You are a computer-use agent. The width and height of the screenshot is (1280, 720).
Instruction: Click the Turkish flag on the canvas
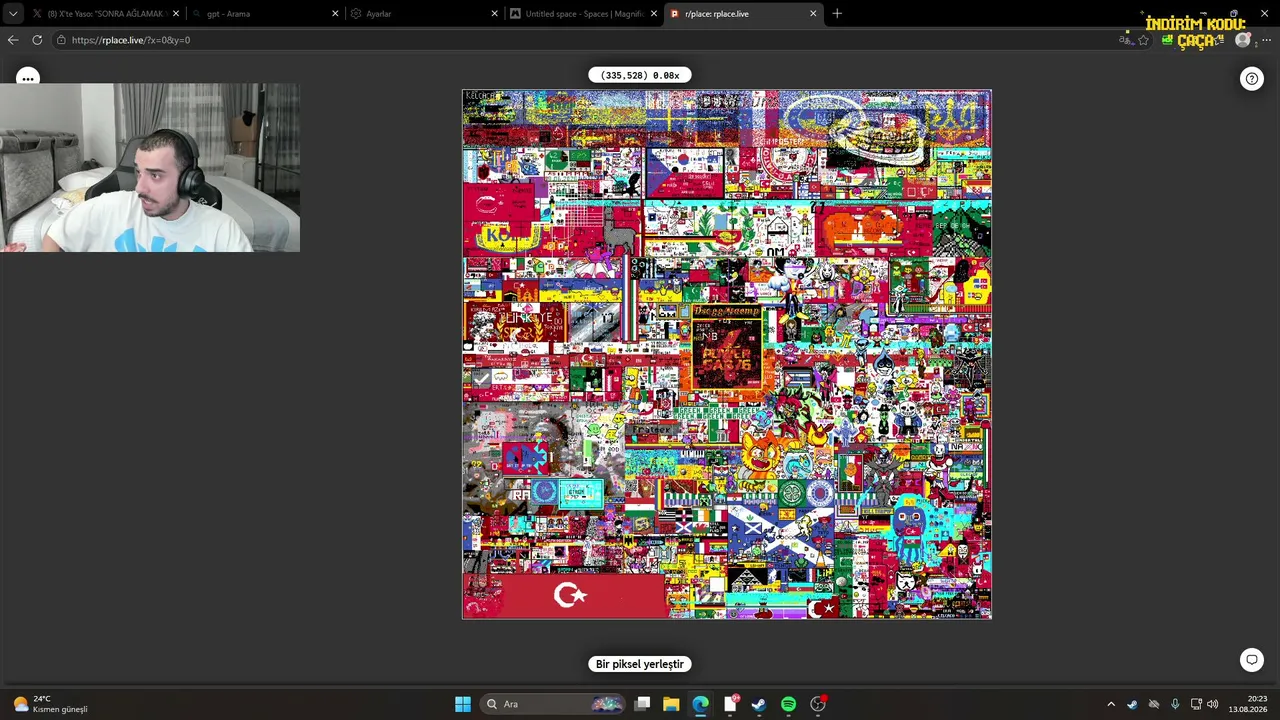565,596
